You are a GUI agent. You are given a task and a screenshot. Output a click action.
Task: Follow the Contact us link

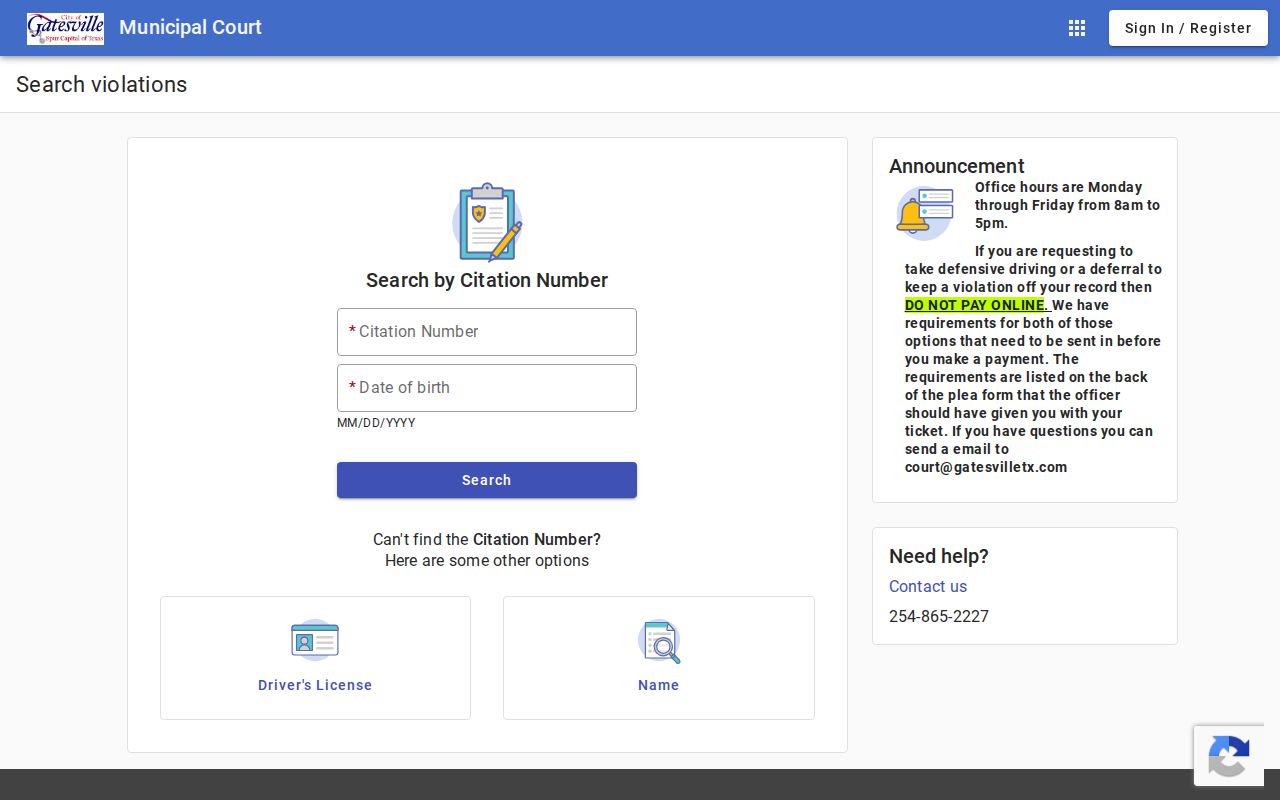928,586
